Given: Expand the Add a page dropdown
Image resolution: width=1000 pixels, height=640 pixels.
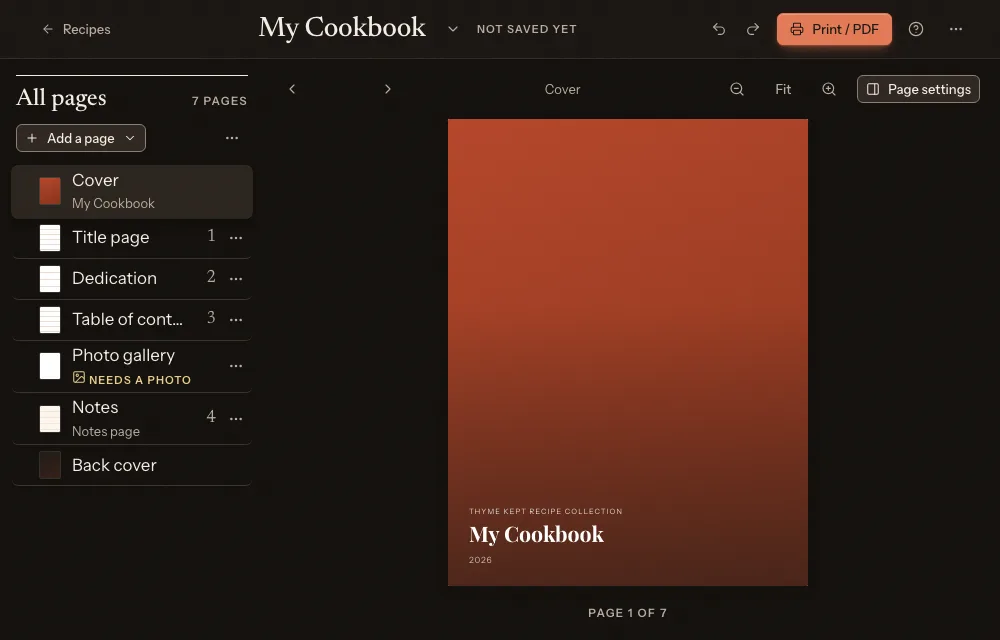Looking at the screenshot, I should tap(81, 138).
